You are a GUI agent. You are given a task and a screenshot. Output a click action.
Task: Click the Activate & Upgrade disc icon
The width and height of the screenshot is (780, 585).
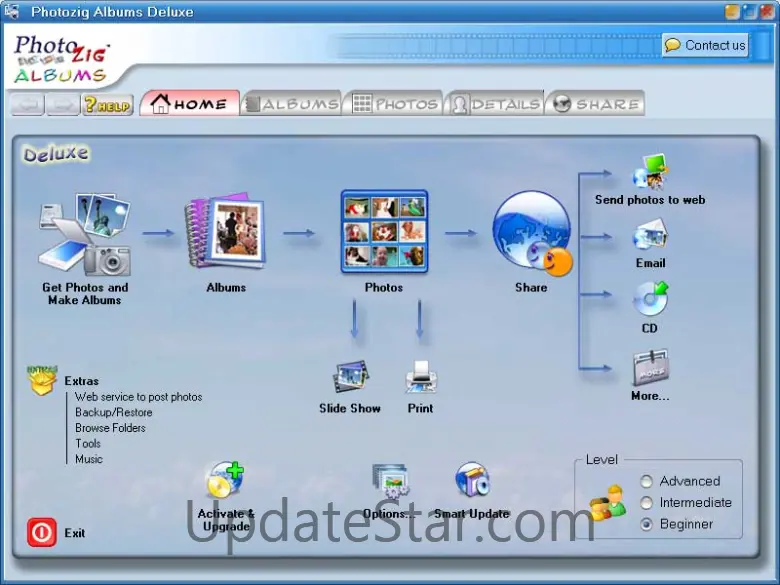(225, 480)
